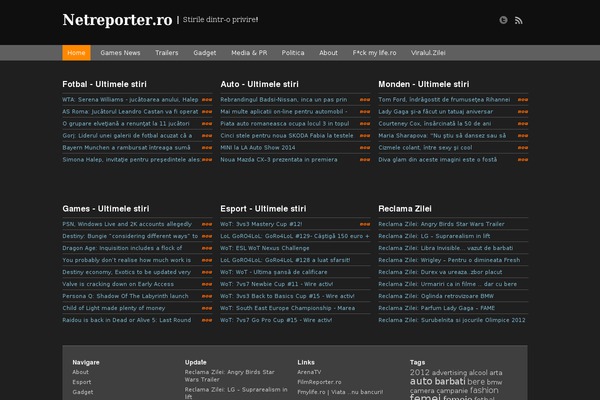Click 'new' badge beside AS Roma Leandro Castan

click(x=207, y=112)
